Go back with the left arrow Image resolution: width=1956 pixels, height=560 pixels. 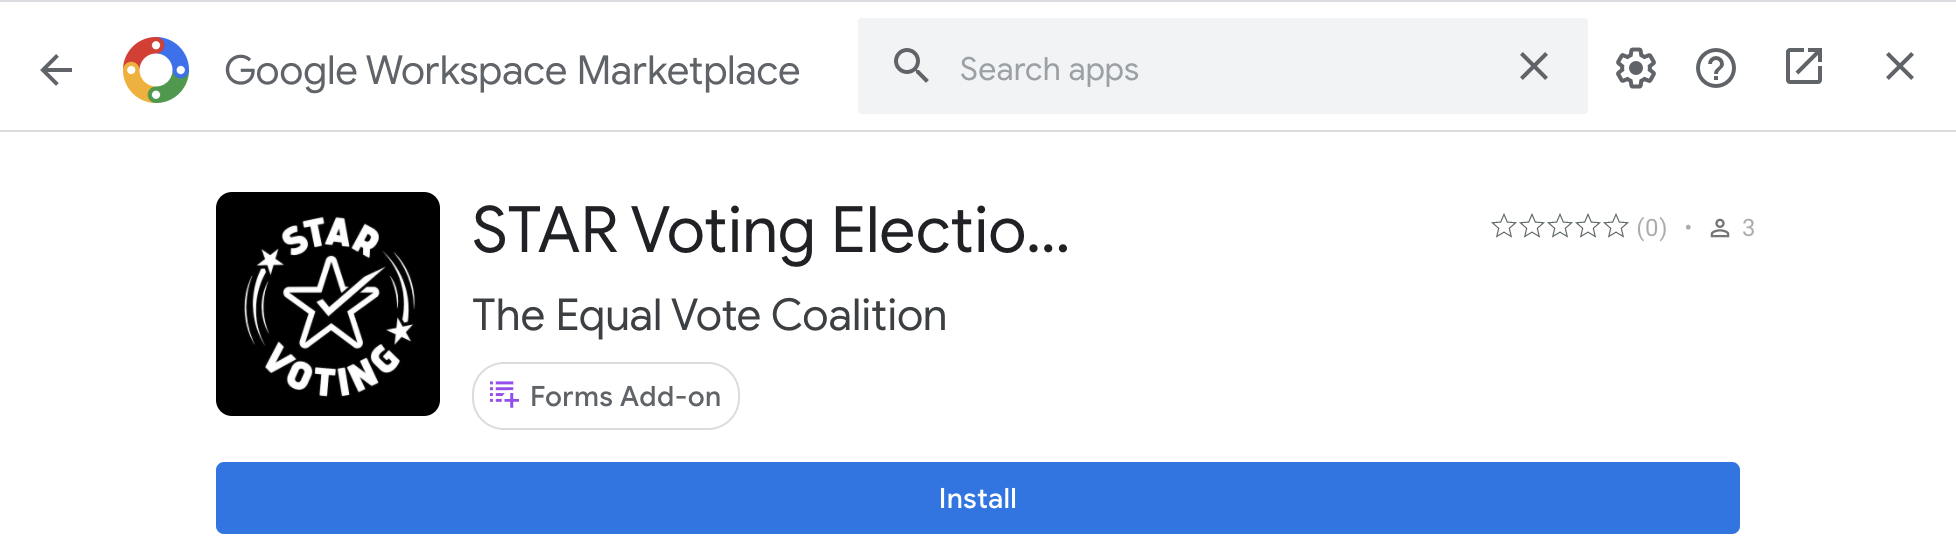(56, 70)
